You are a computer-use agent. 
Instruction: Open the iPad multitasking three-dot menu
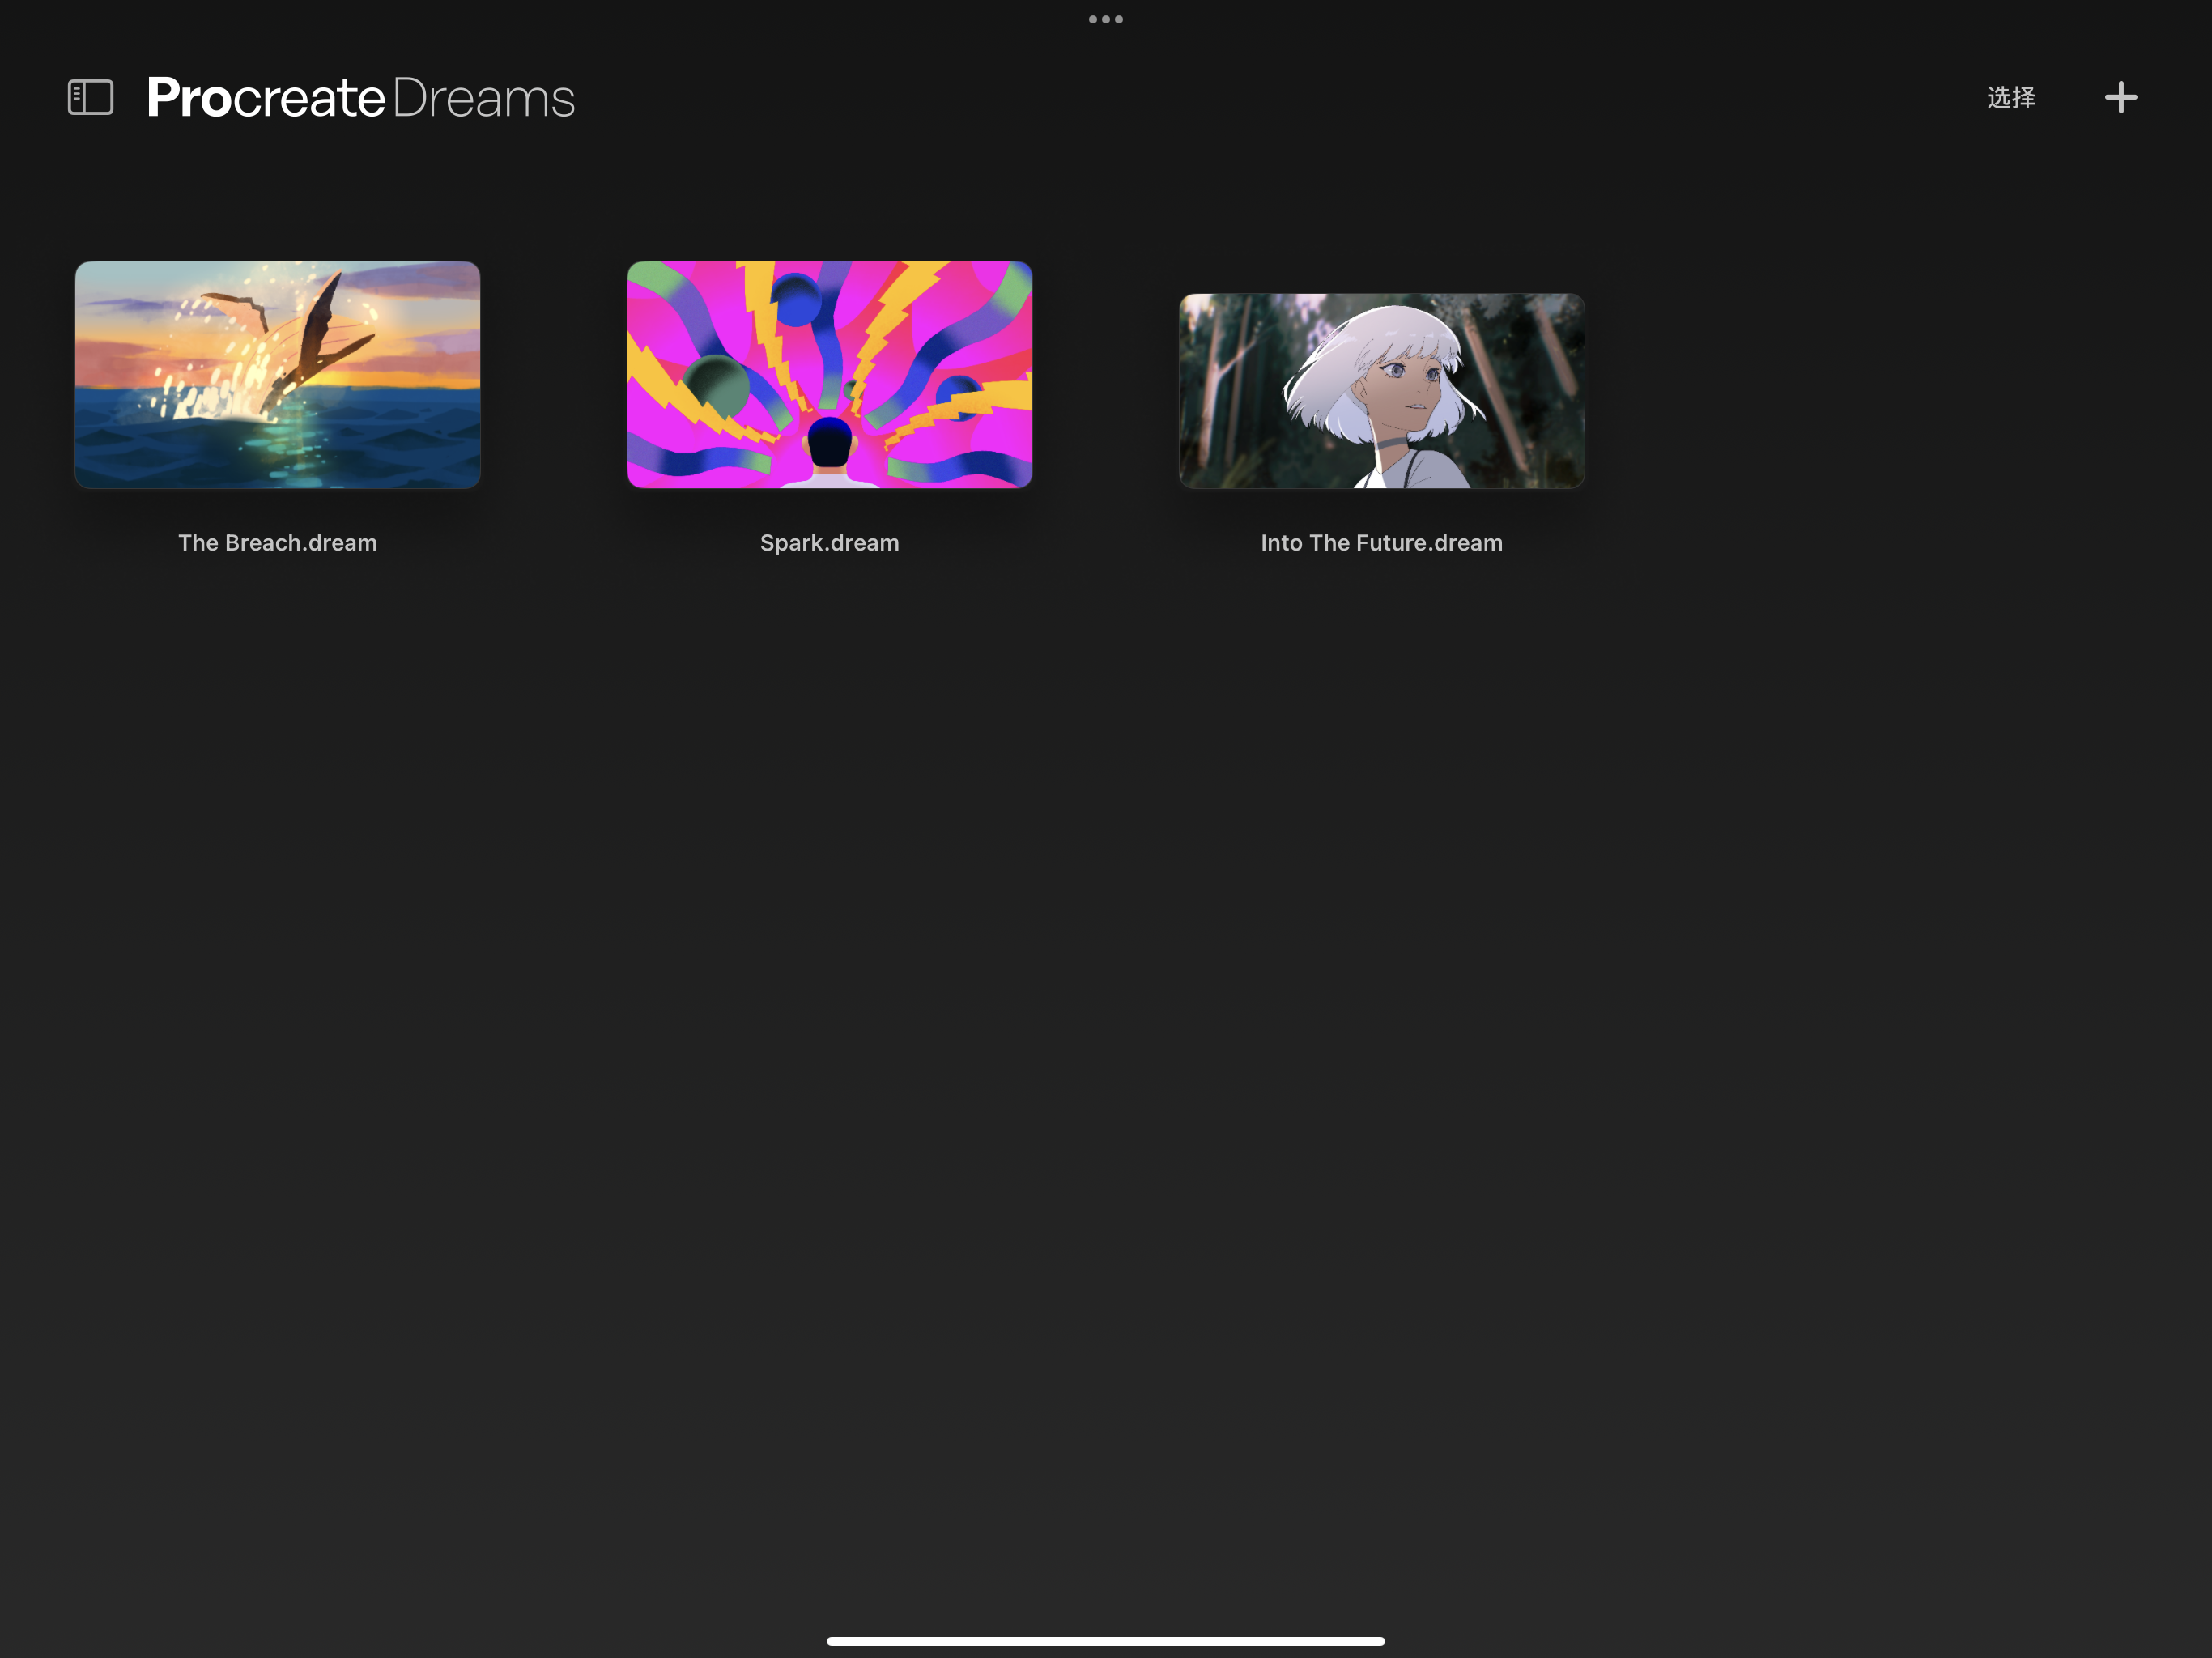tap(1105, 19)
